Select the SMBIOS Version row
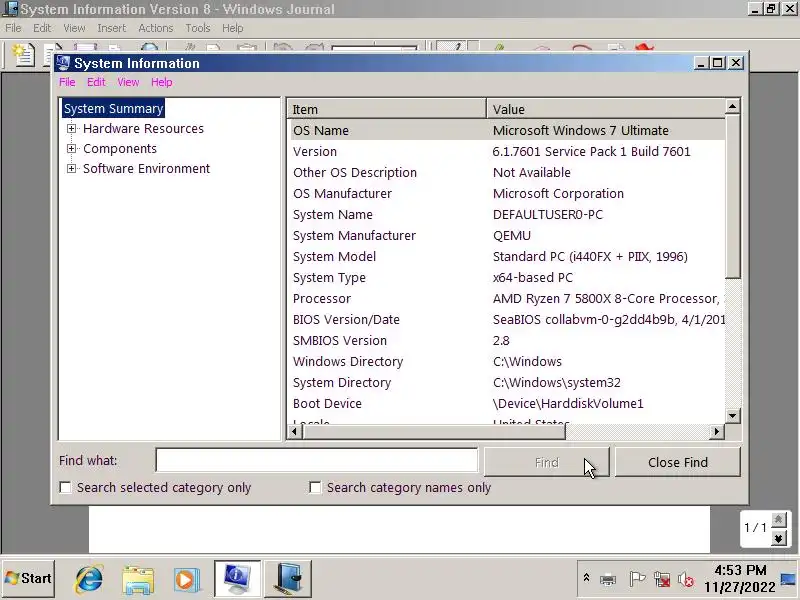 tap(507, 340)
